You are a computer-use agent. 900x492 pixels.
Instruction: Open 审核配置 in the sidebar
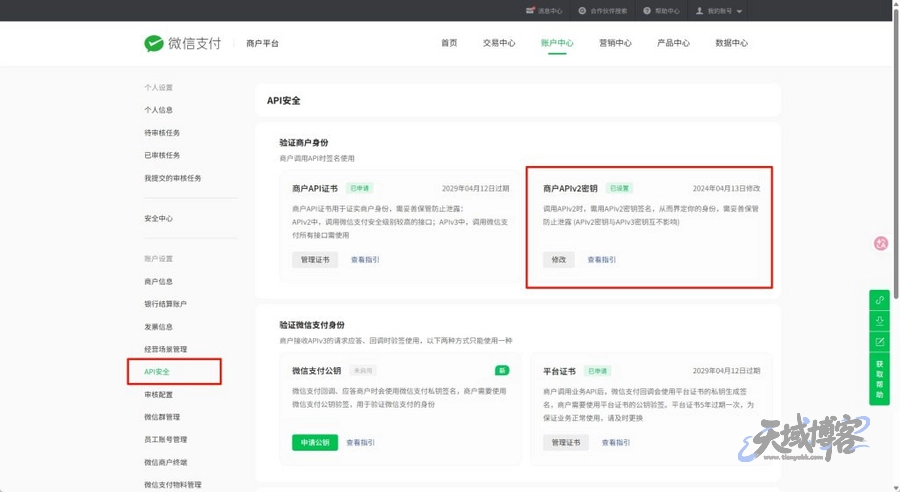coord(158,394)
